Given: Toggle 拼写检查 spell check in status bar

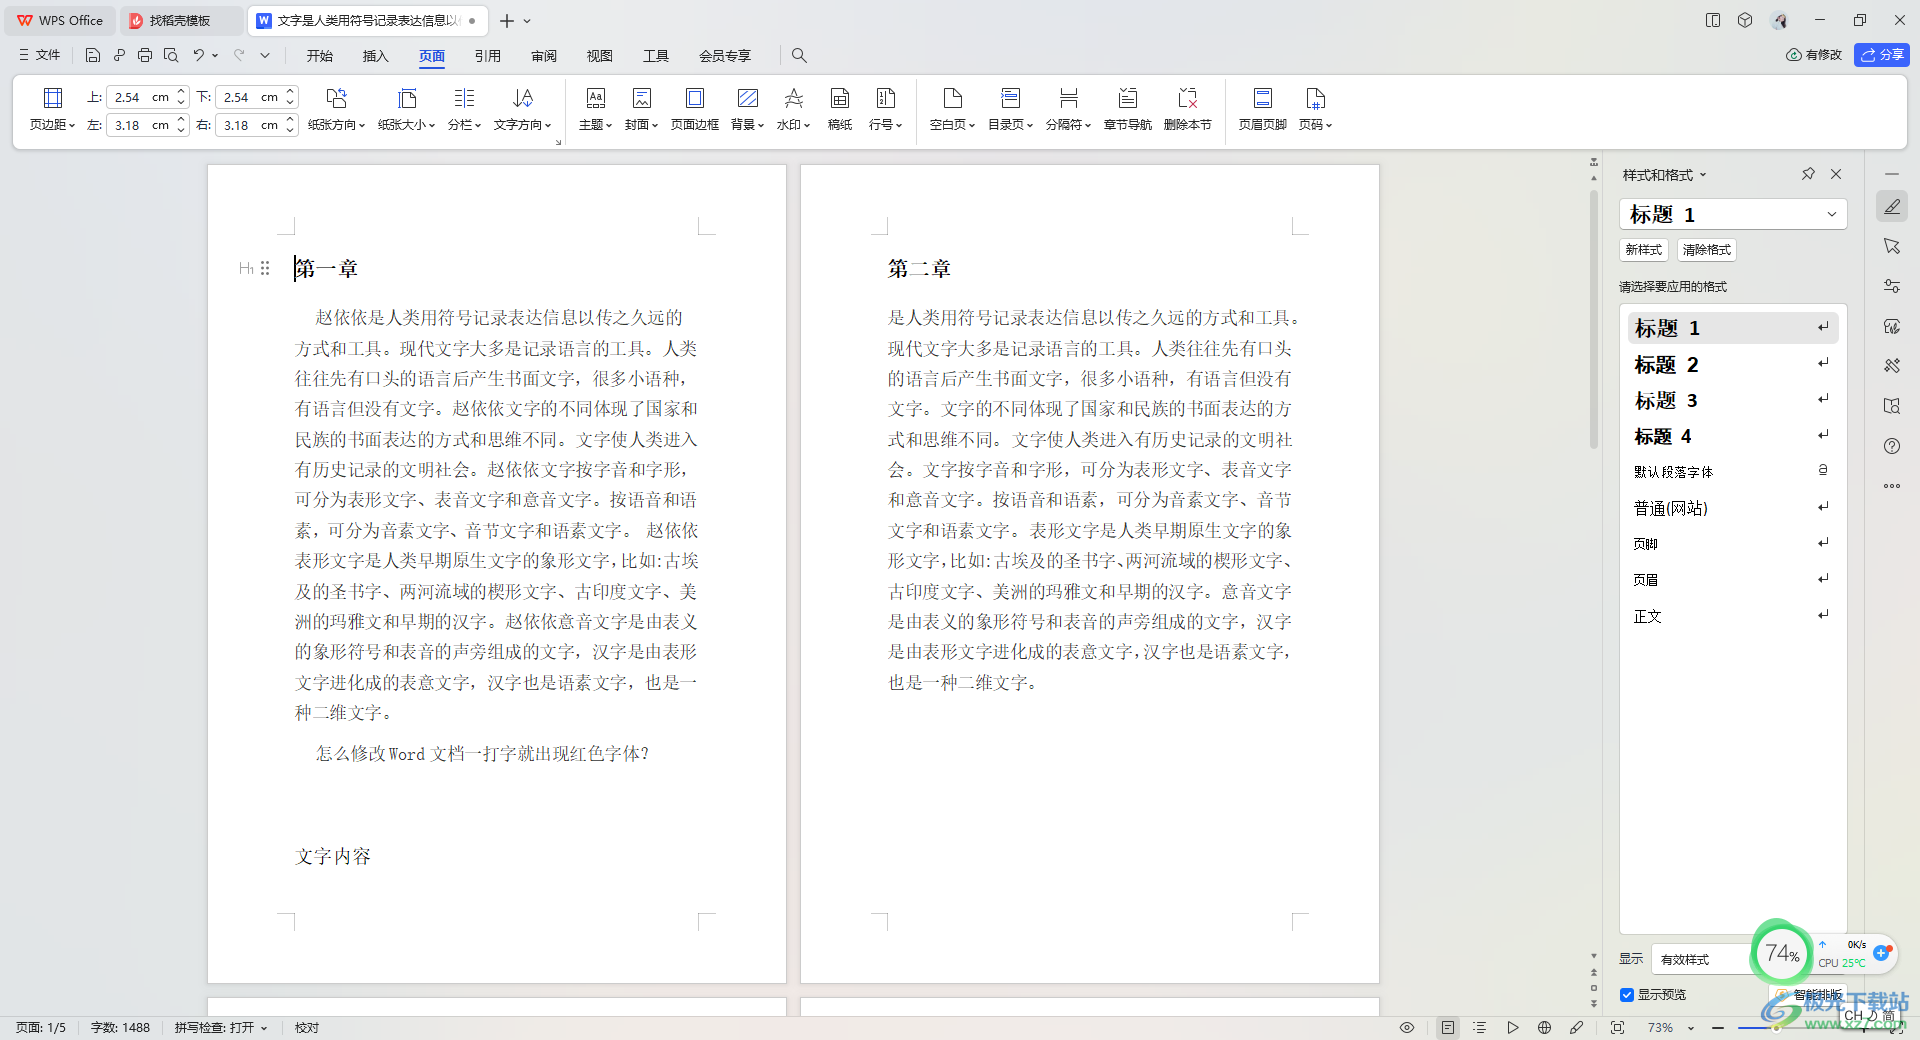Looking at the screenshot, I should tap(221, 1028).
